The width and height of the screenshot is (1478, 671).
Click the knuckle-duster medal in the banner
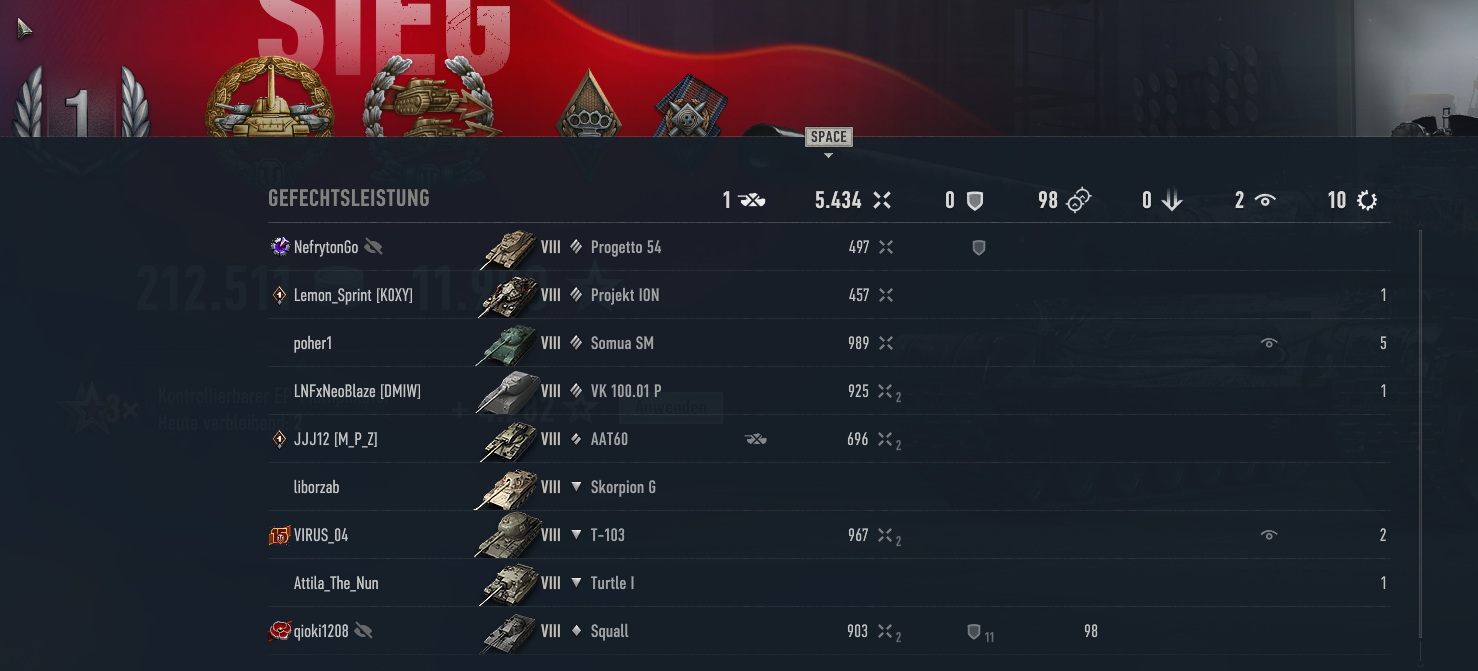(589, 104)
